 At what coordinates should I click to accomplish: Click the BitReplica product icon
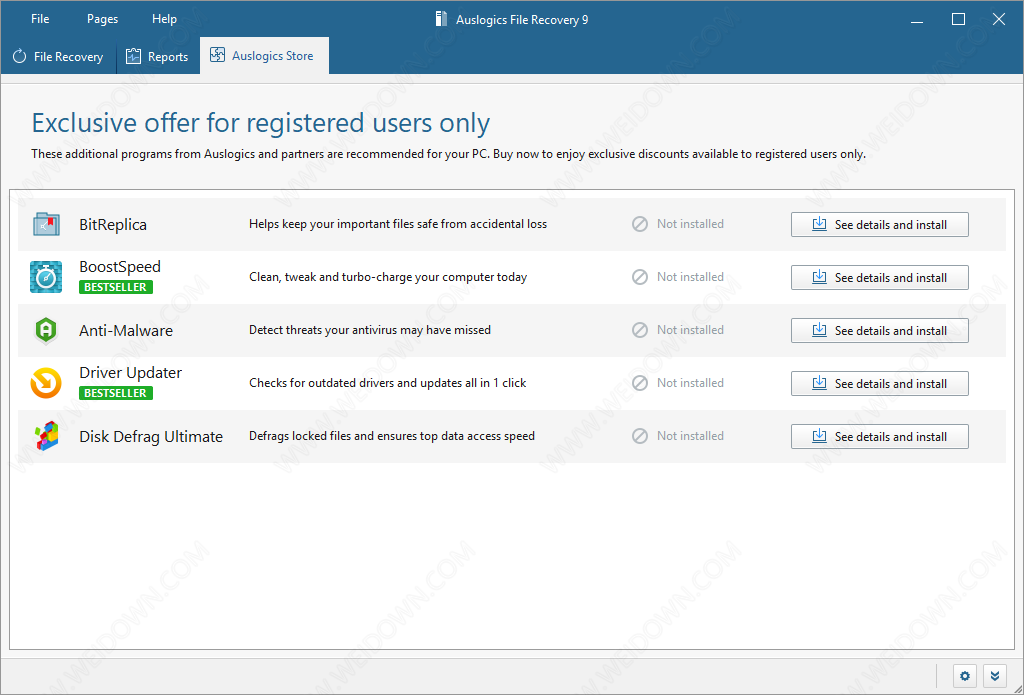[46, 224]
